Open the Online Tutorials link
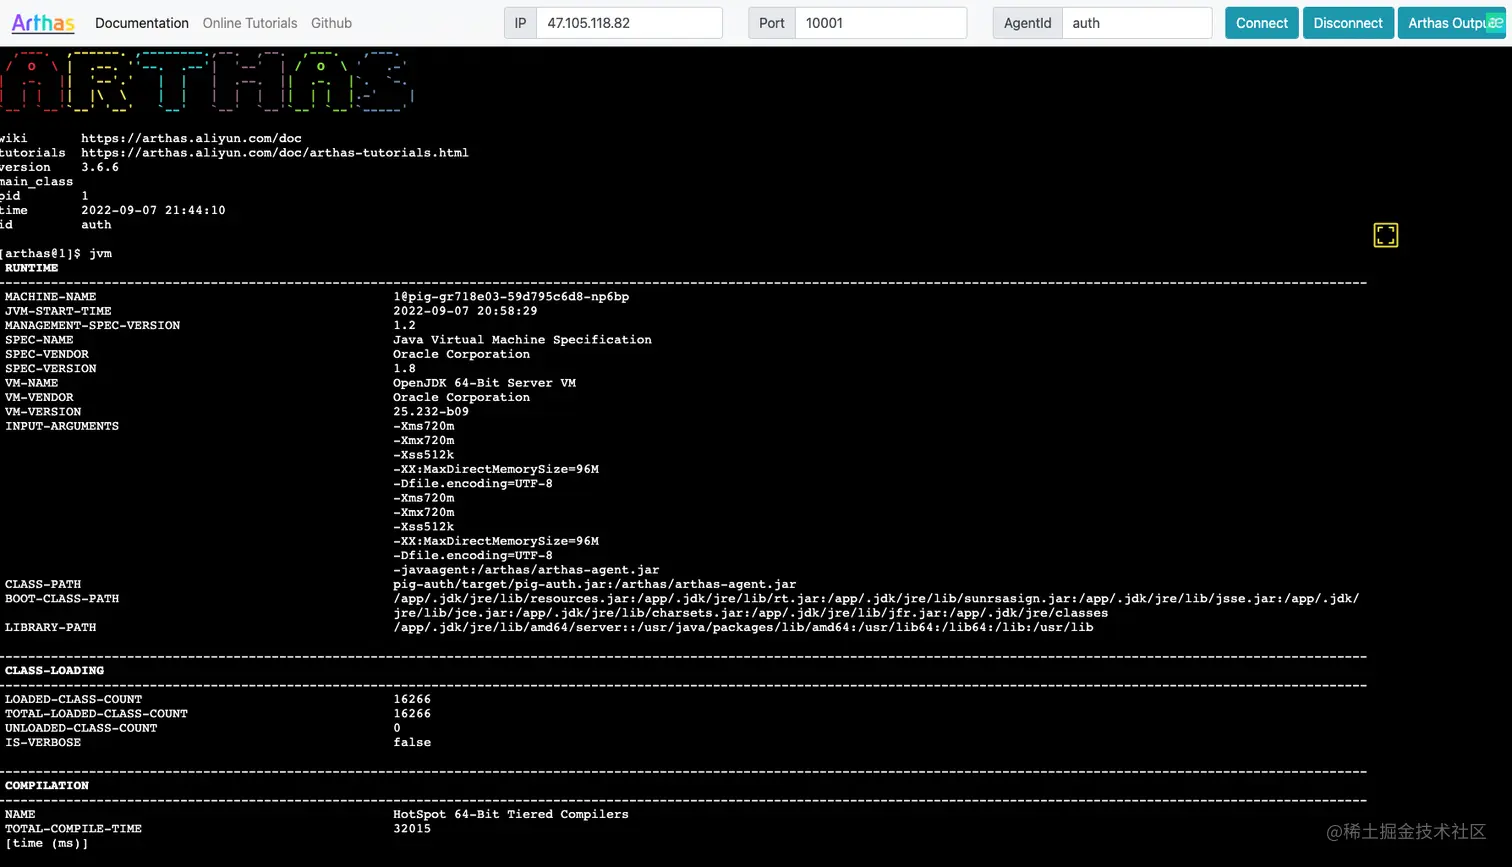Image resolution: width=1512 pixels, height=867 pixels. coord(250,23)
